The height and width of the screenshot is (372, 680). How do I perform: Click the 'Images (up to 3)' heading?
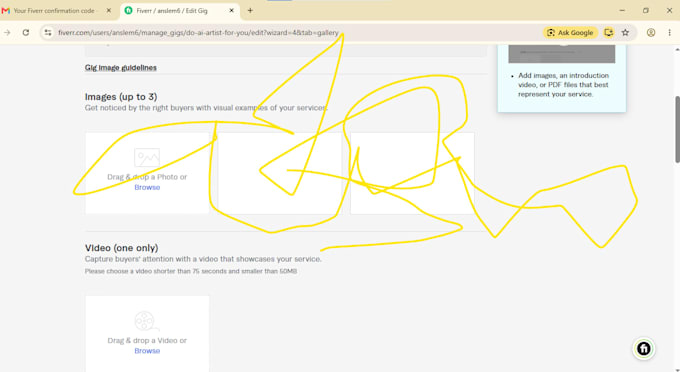(x=121, y=97)
